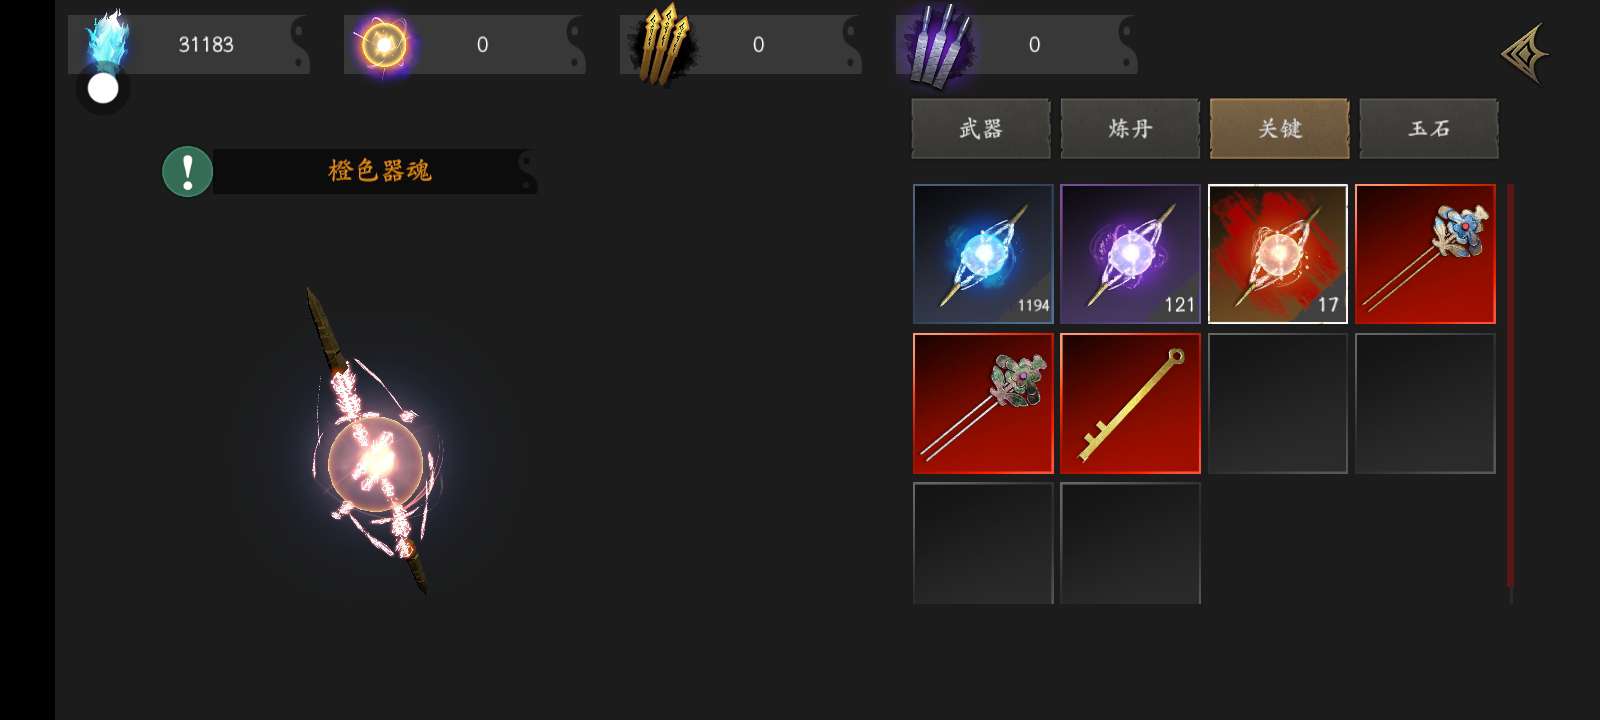This screenshot has width=1600, height=720.
Task: Tap the white floating circle button
Action: [103, 89]
